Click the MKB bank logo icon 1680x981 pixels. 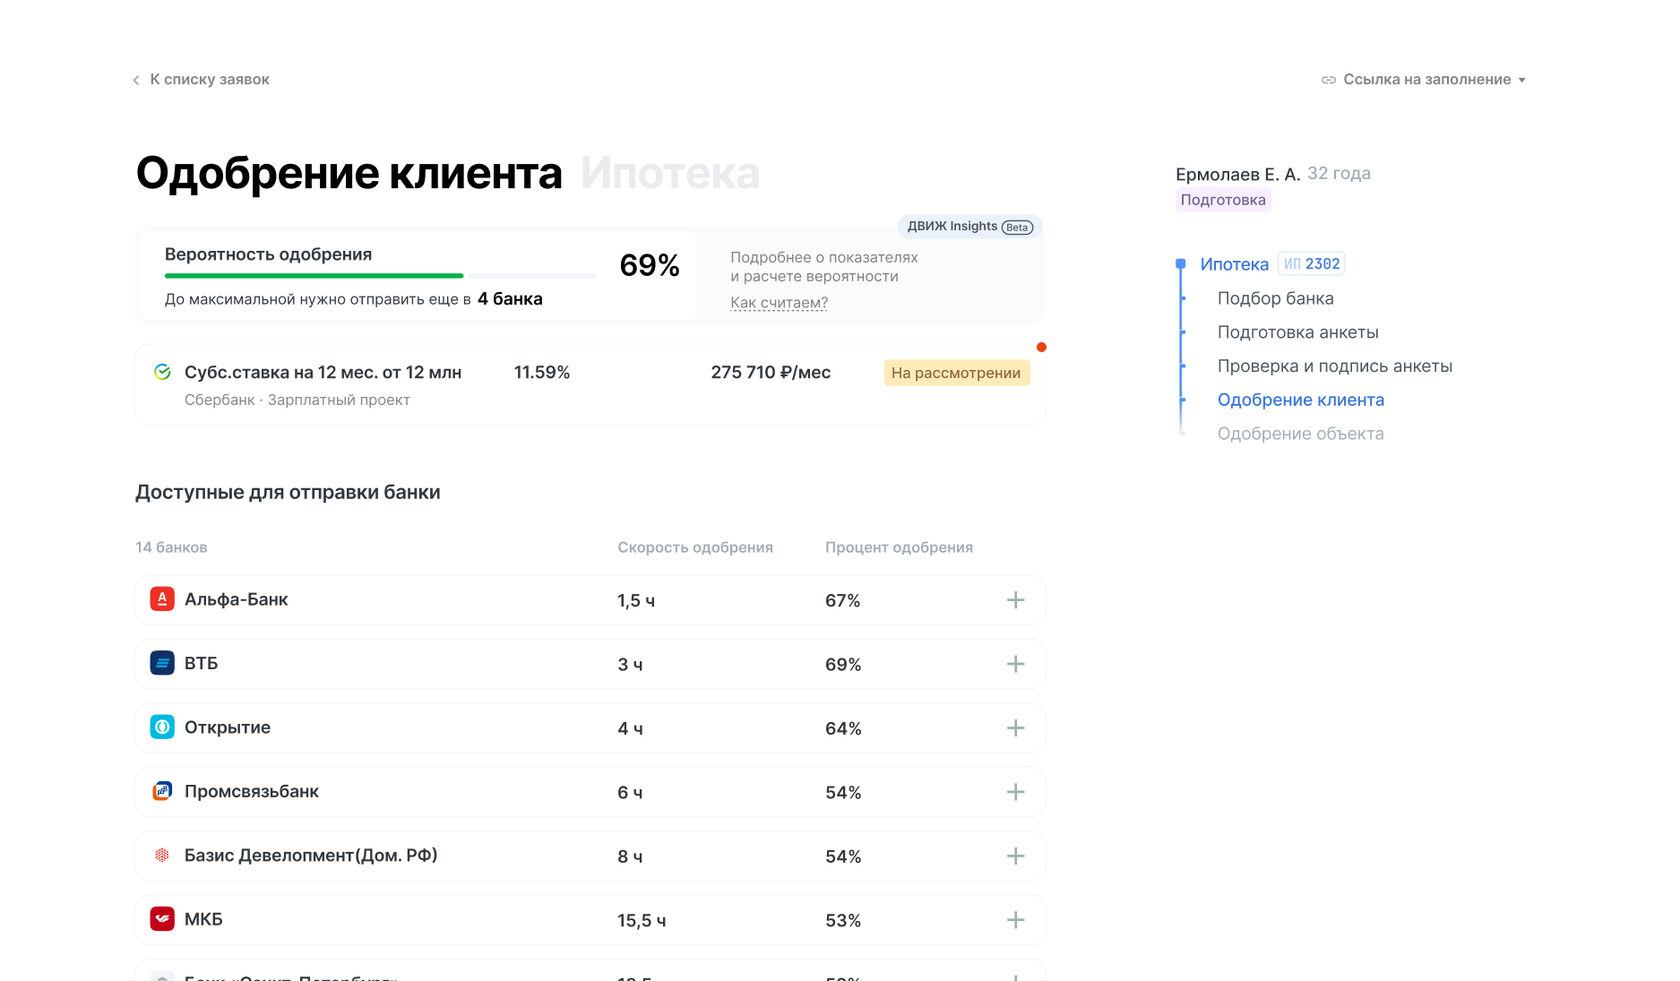(x=162, y=919)
